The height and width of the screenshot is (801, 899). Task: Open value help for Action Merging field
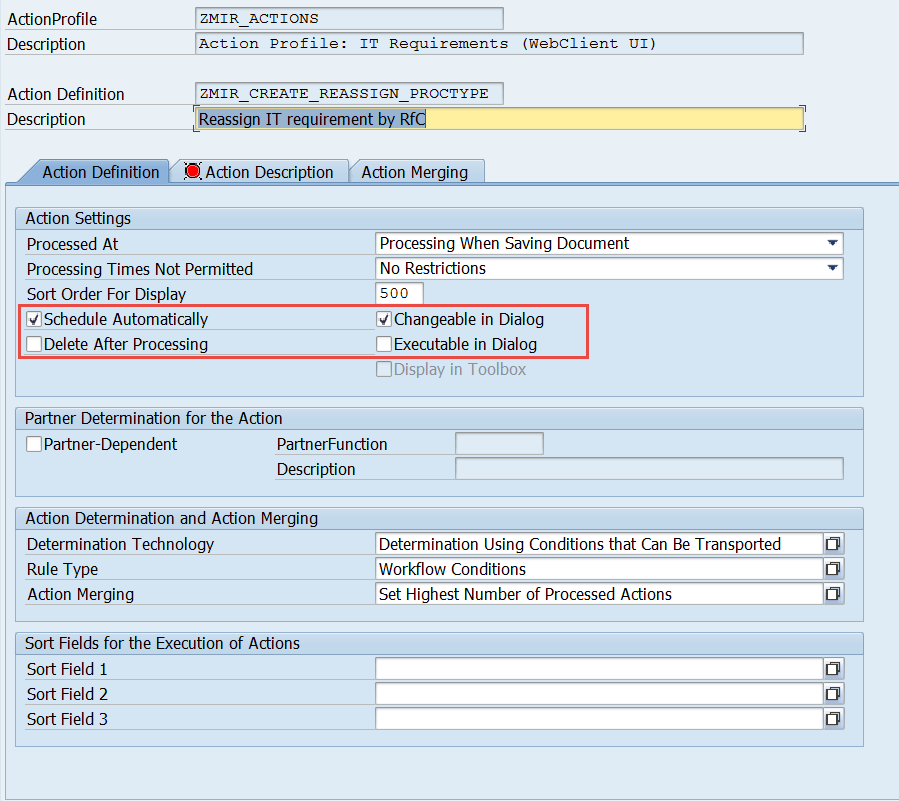[833, 594]
